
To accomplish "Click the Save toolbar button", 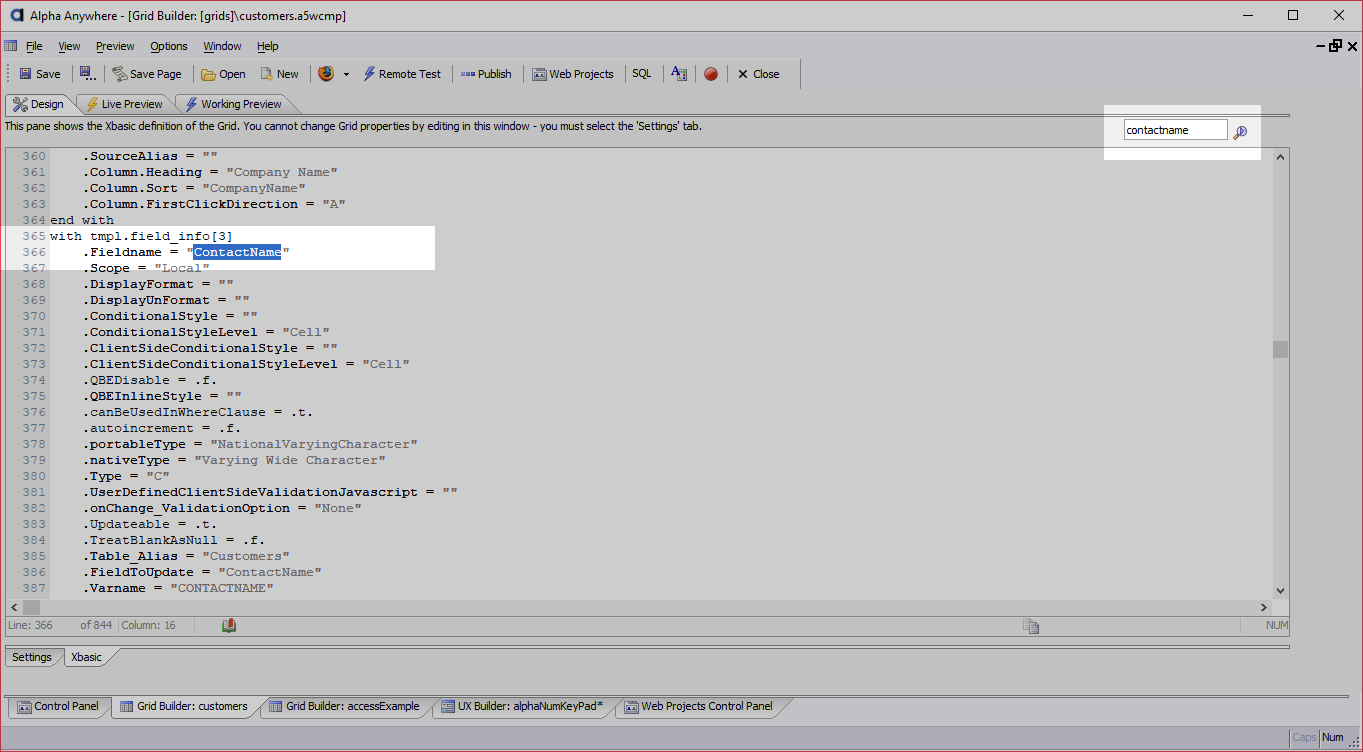I will click(40, 74).
